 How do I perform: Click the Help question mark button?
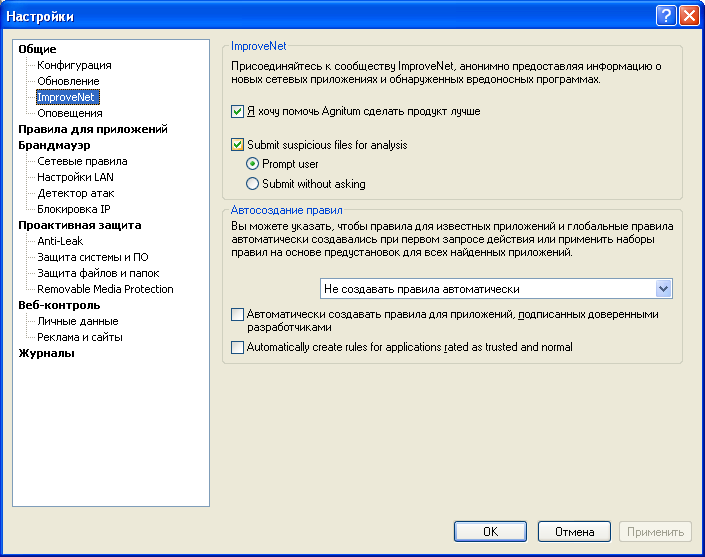click(666, 16)
